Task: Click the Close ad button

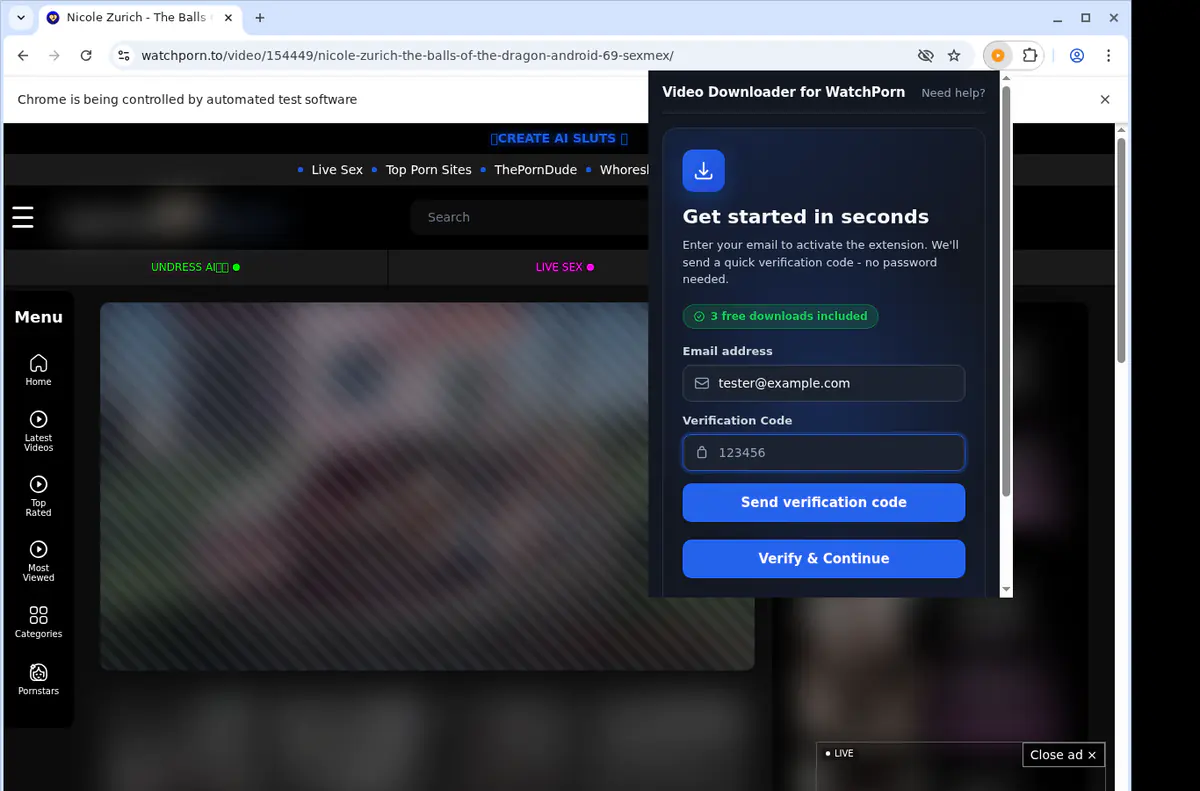Action: (x=1064, y=755)
